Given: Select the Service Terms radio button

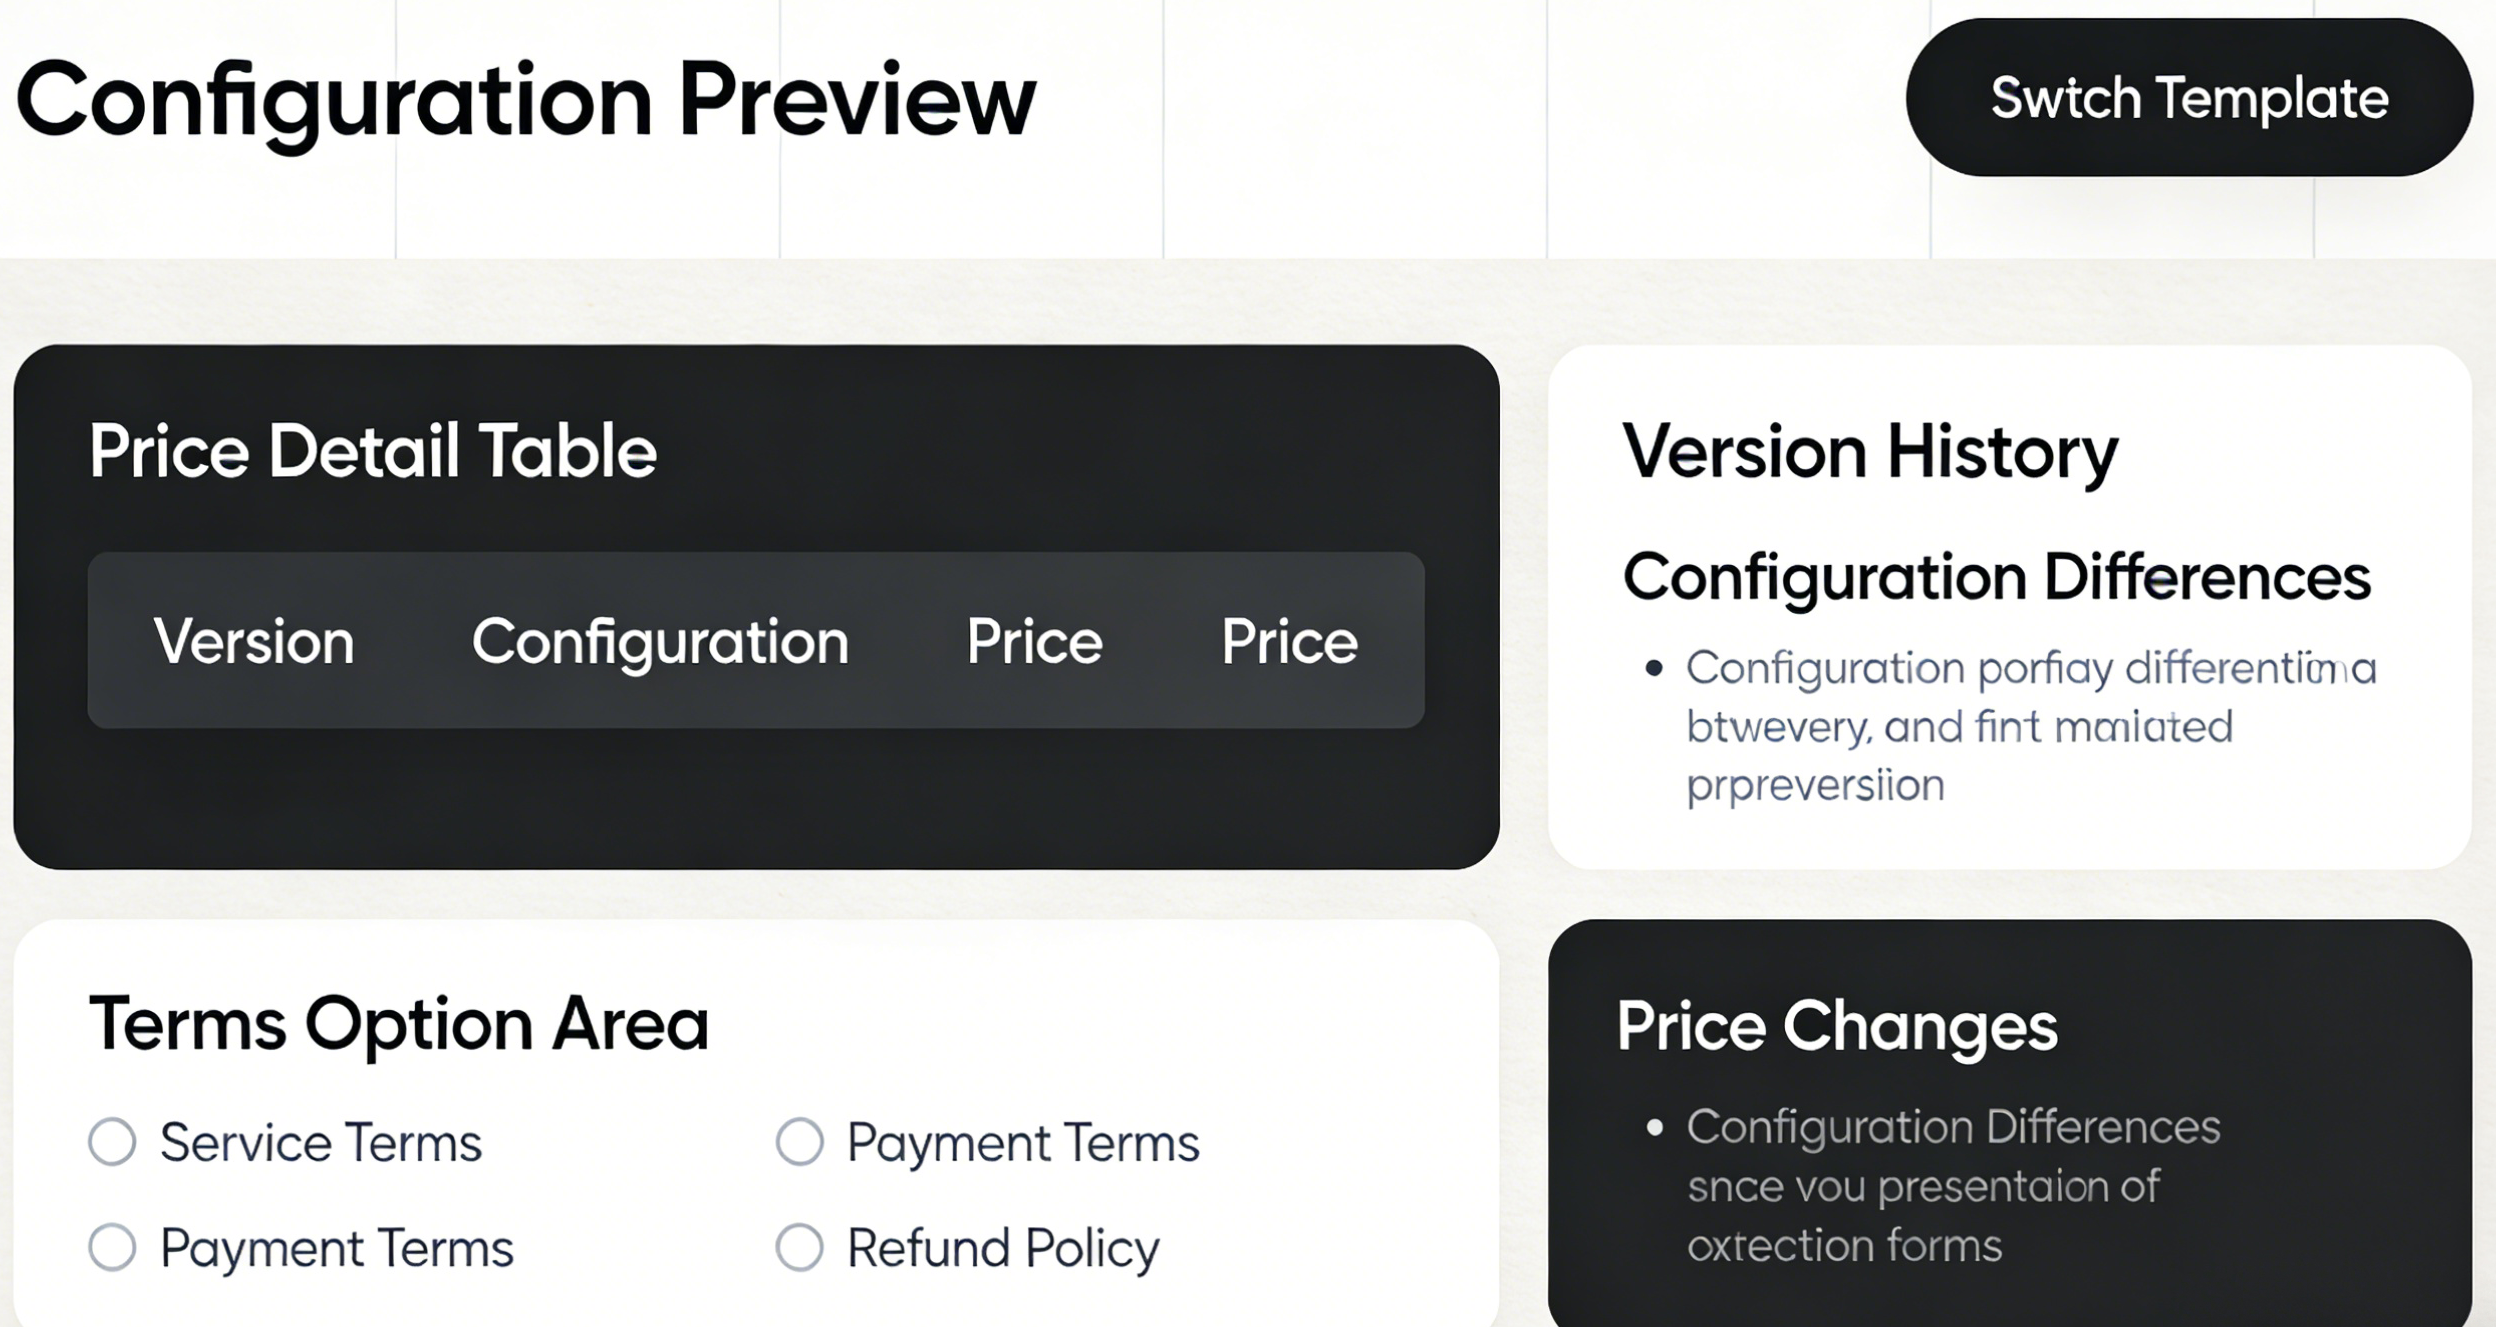Looking at the screenshot, I should point(112,1141).
